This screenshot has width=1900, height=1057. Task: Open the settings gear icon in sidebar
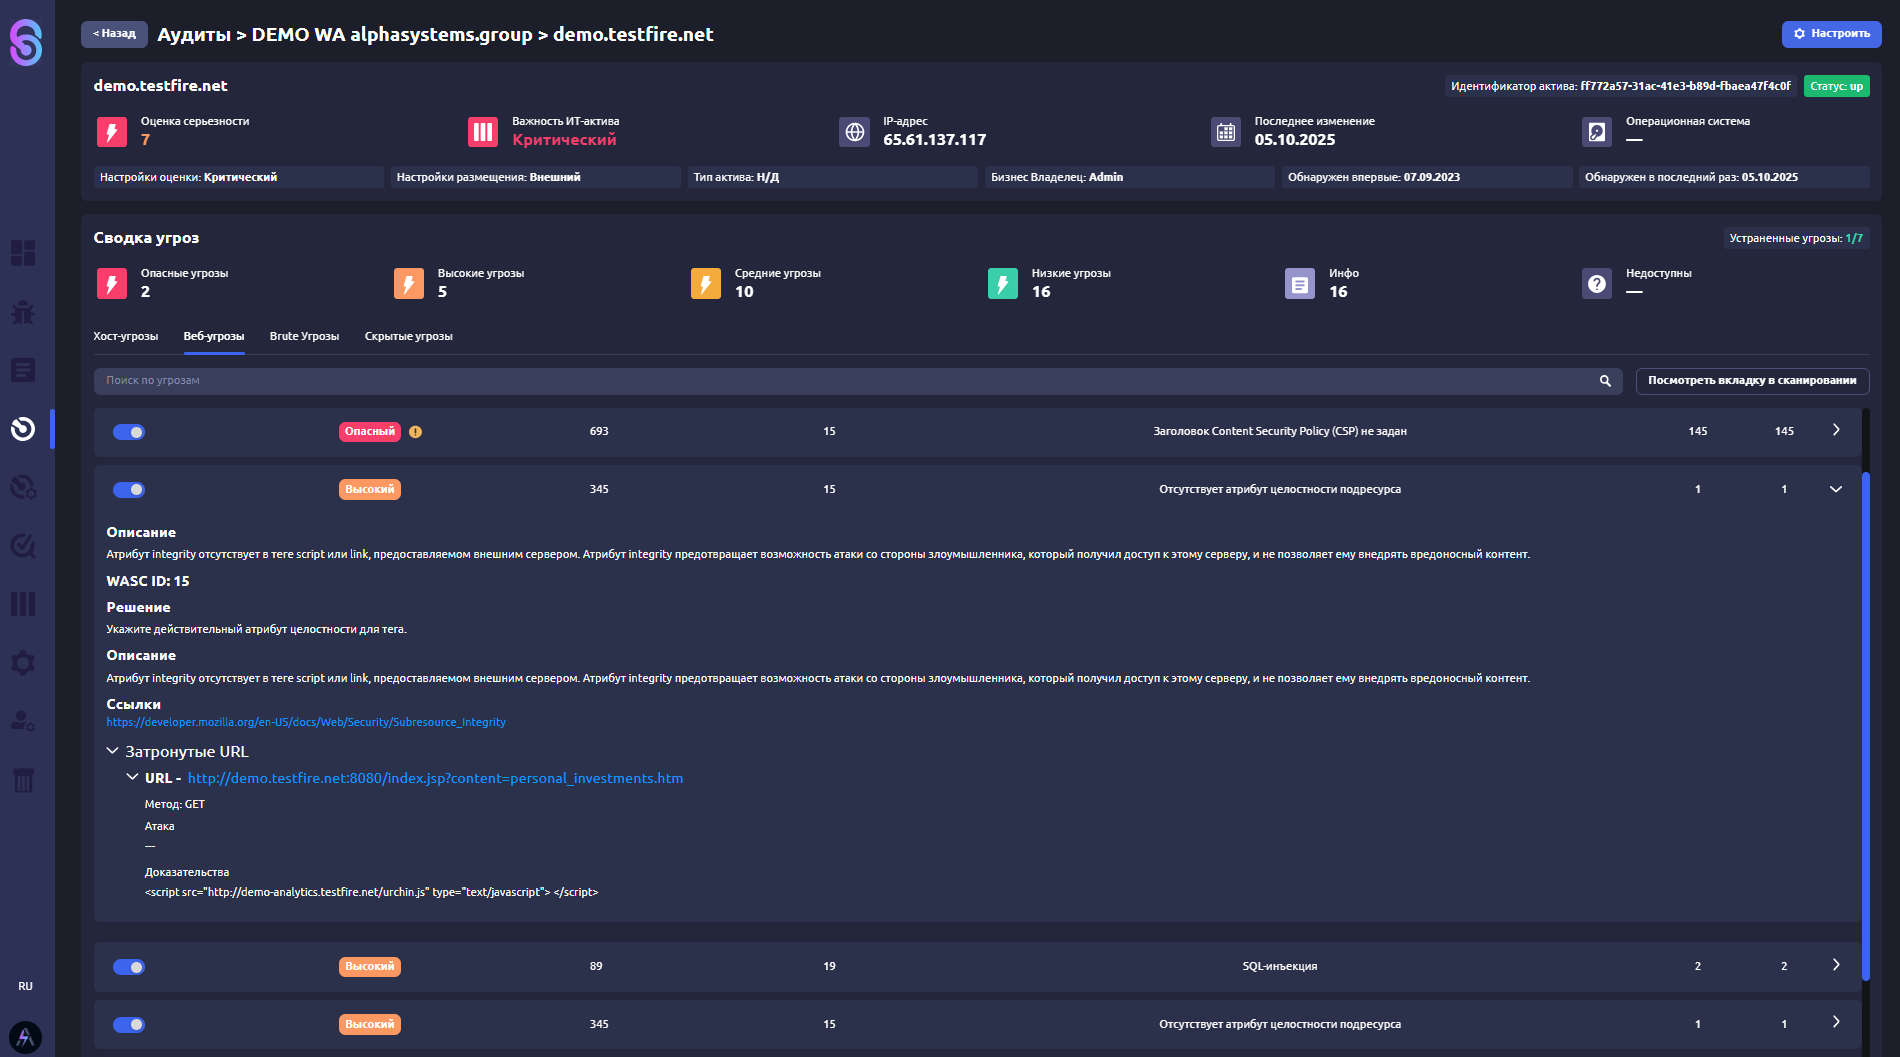[x=23, y=663]
